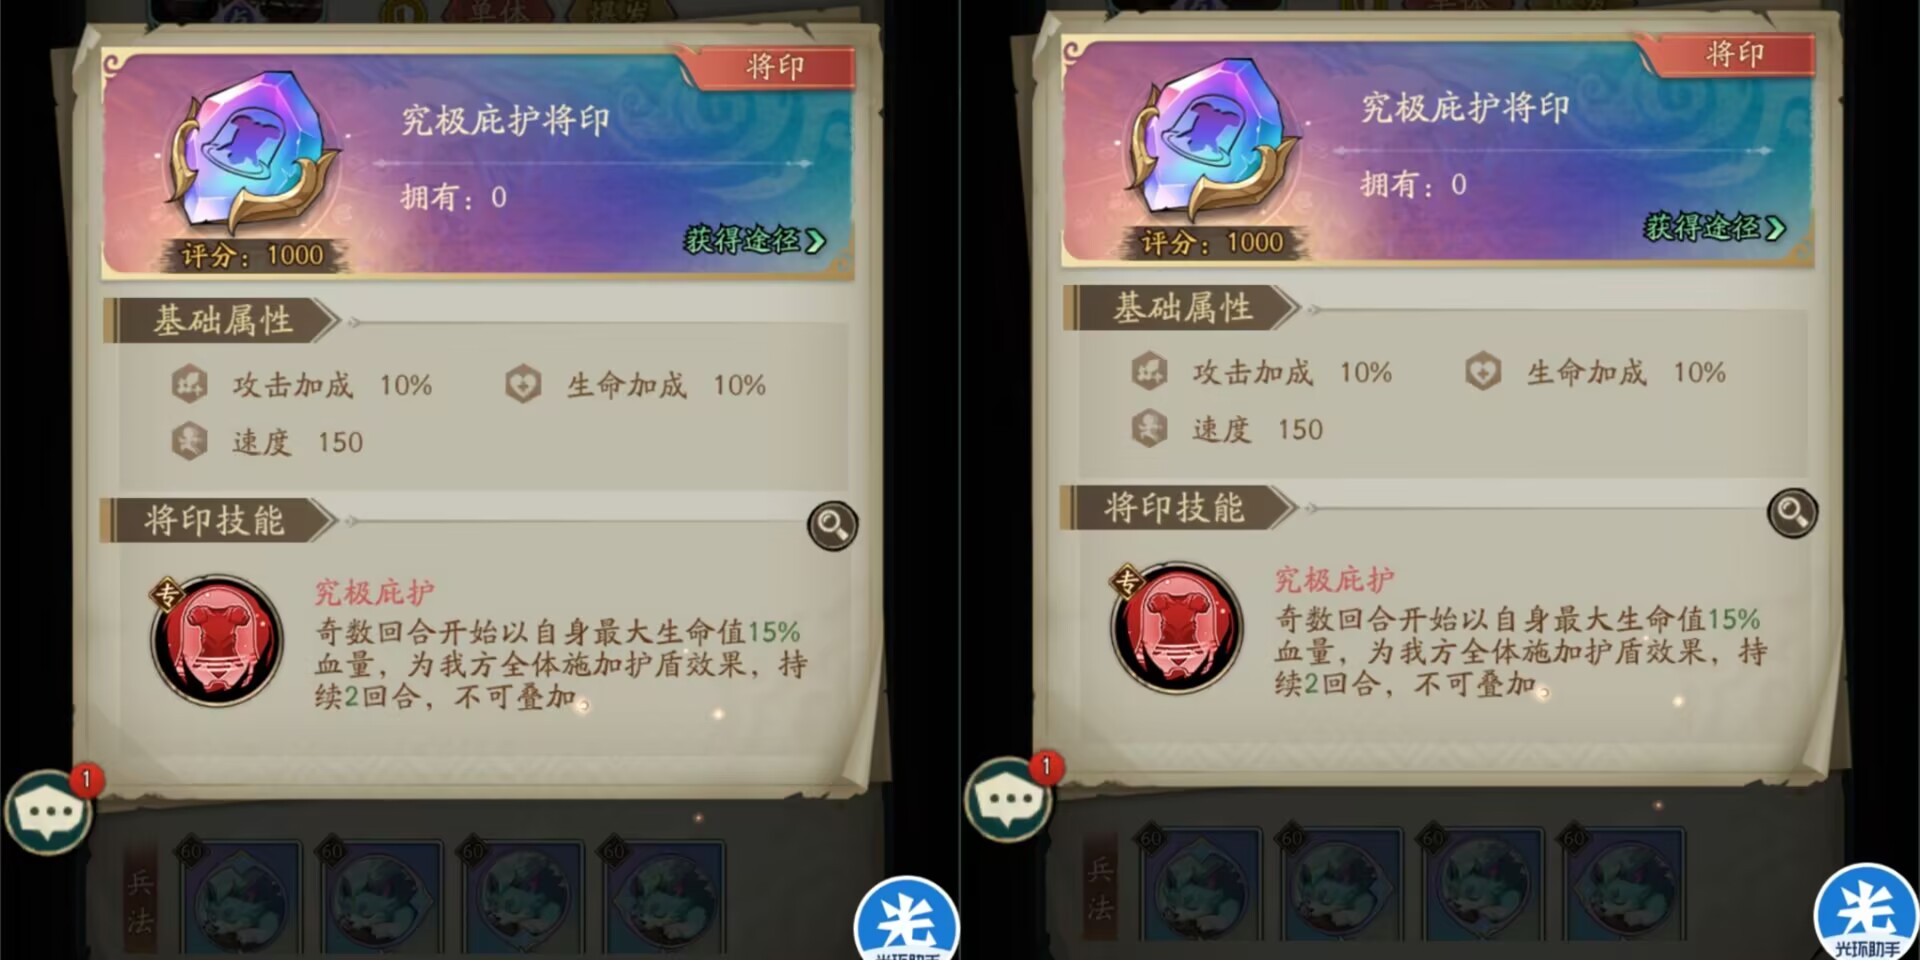Tap the blue 光环助手 floating button on left

point(906,920)
